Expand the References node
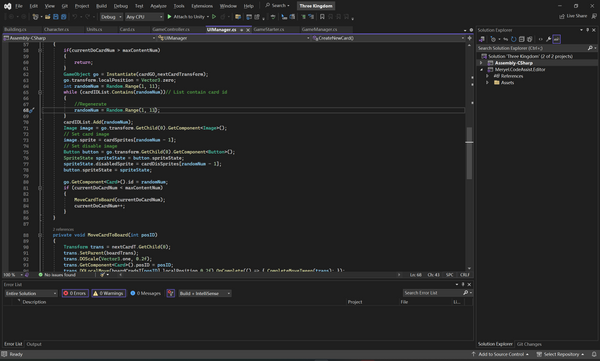Image resolution: width=600 pixels, height=361 pixels. pos(488,76)
